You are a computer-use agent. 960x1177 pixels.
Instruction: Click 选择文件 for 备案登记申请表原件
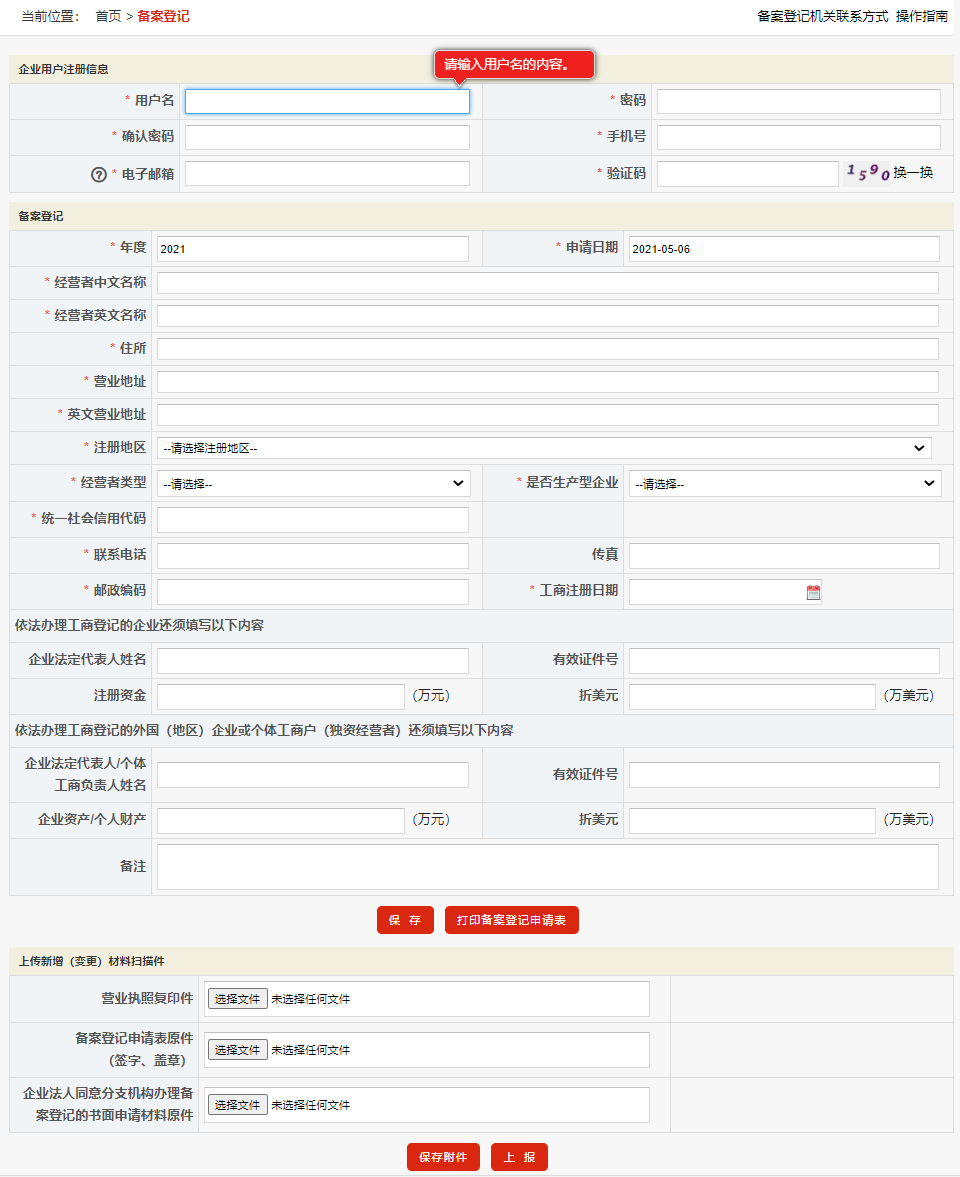tap(238, 1050)
